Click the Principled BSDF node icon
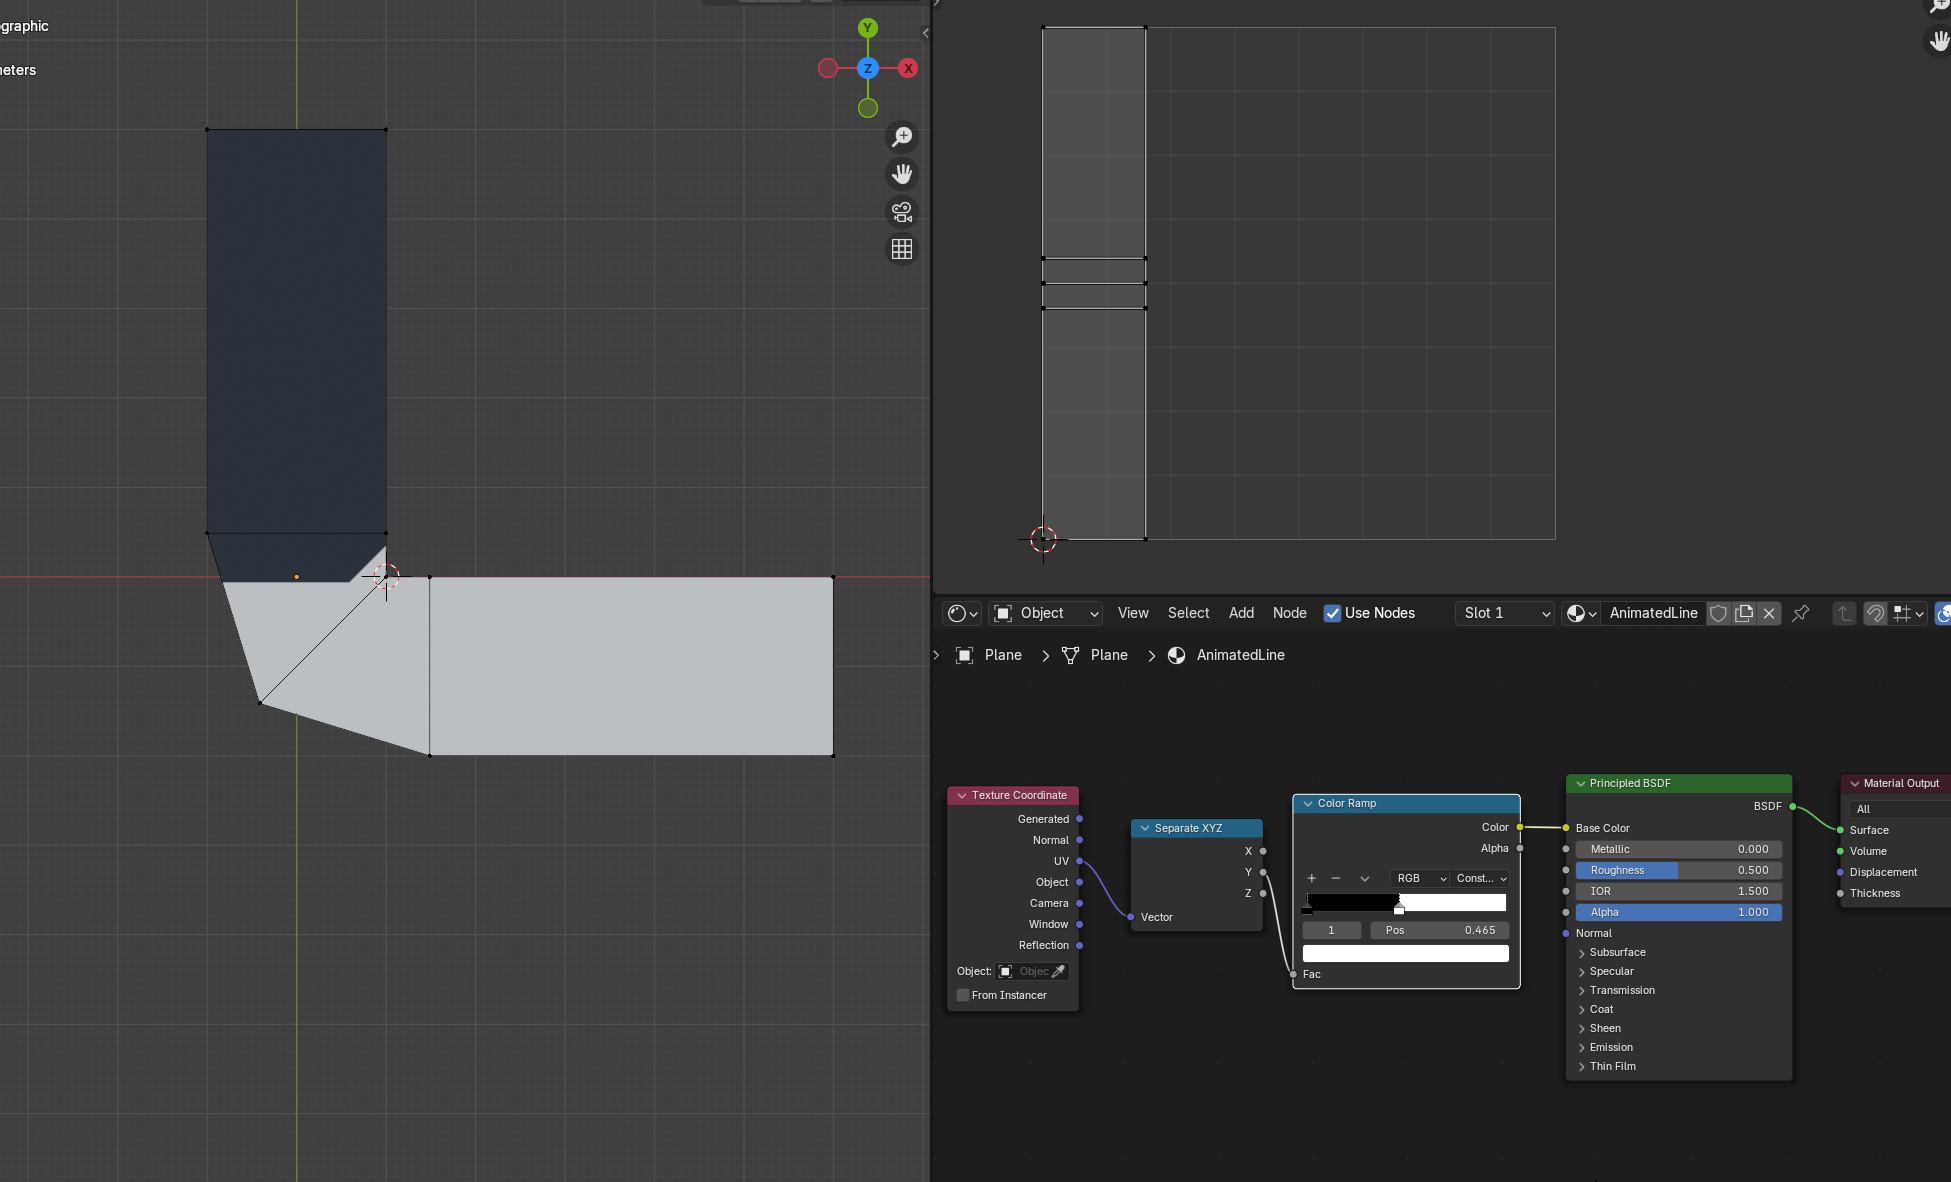 tap(1580, 783)
